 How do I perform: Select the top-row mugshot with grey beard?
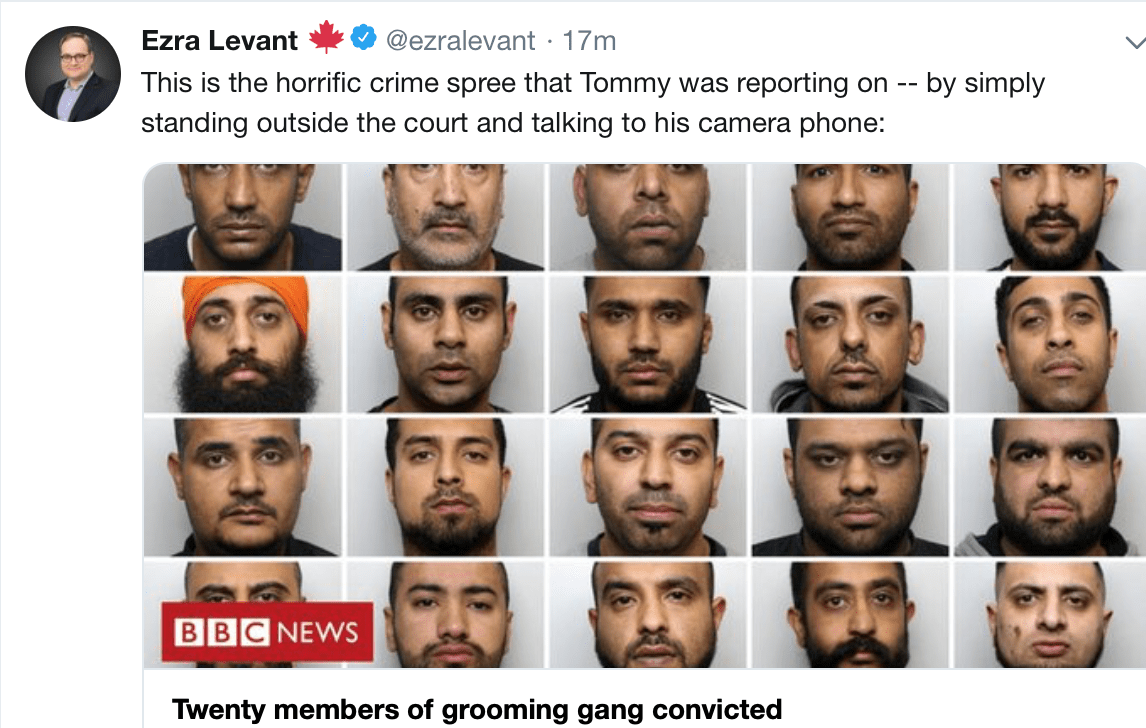point(446,217)
